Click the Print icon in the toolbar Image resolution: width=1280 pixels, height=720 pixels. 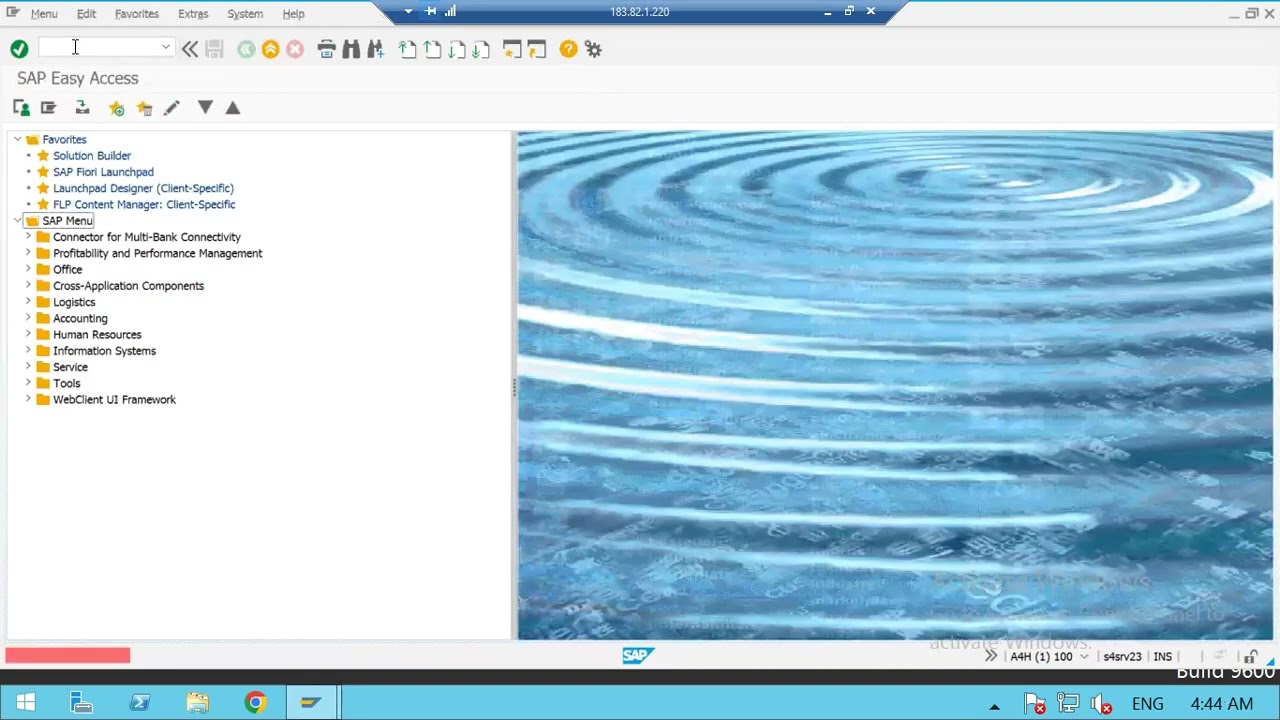pyautogui.click(x=326, y=49)
